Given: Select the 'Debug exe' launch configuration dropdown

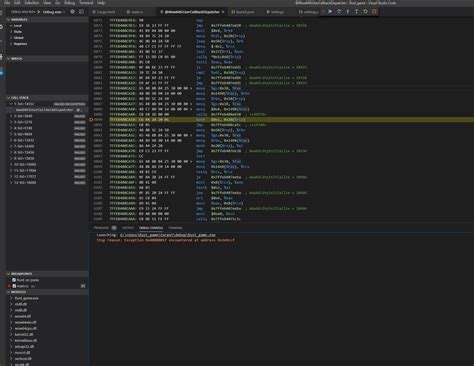Looking at the screenshot, I should (x=53, y=12).
